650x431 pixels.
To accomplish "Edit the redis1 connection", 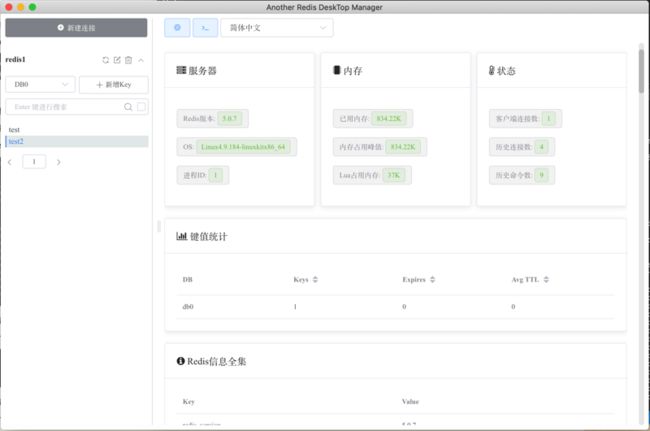I will click(117, 60).
